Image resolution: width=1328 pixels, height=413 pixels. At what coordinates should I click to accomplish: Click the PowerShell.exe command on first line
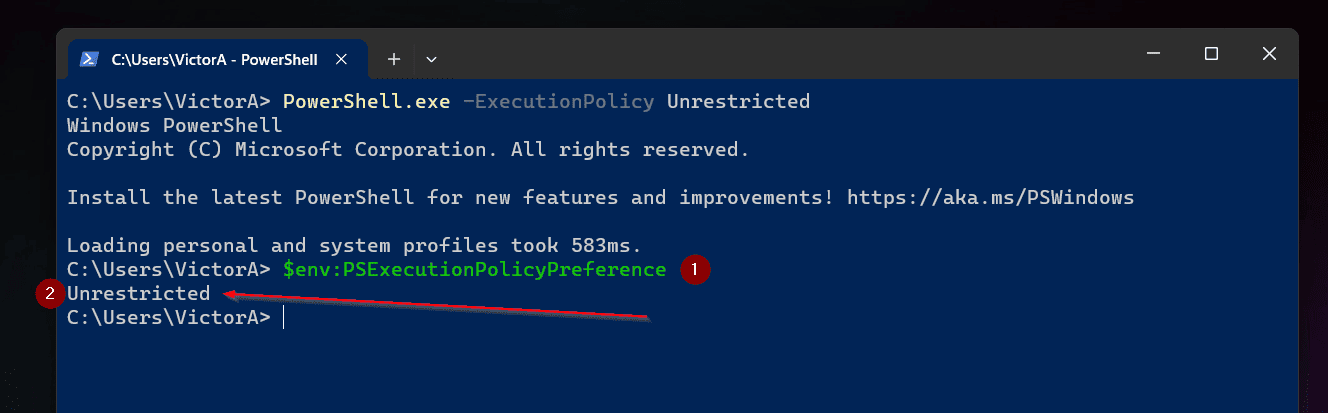pyautogui.click(x=367, y=101)
